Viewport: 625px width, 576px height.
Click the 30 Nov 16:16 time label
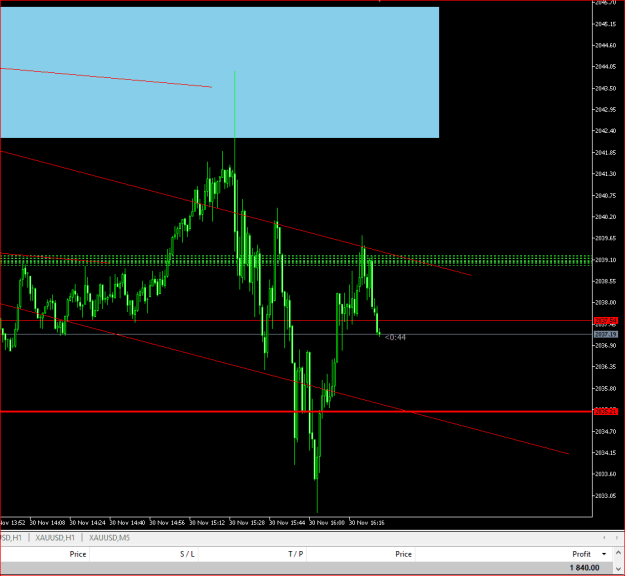pos(366,523)
